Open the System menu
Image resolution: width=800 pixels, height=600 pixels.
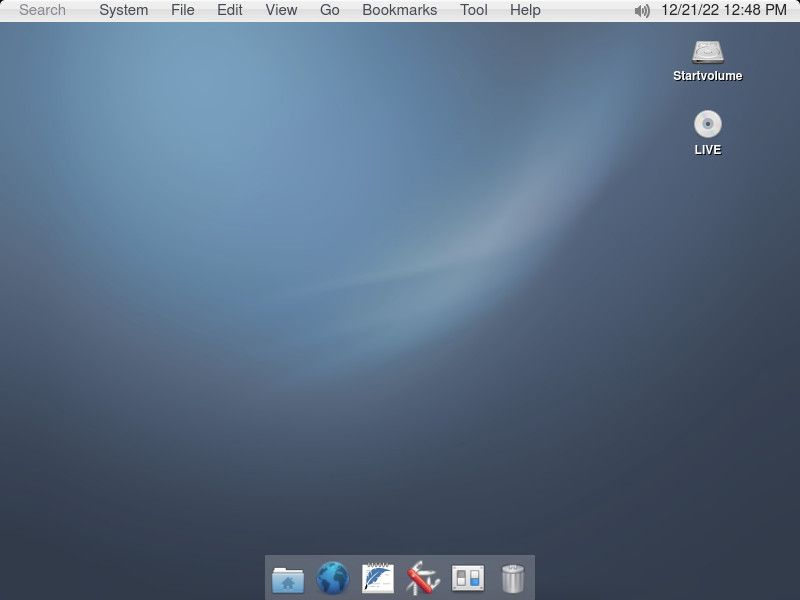click(123, 10)
